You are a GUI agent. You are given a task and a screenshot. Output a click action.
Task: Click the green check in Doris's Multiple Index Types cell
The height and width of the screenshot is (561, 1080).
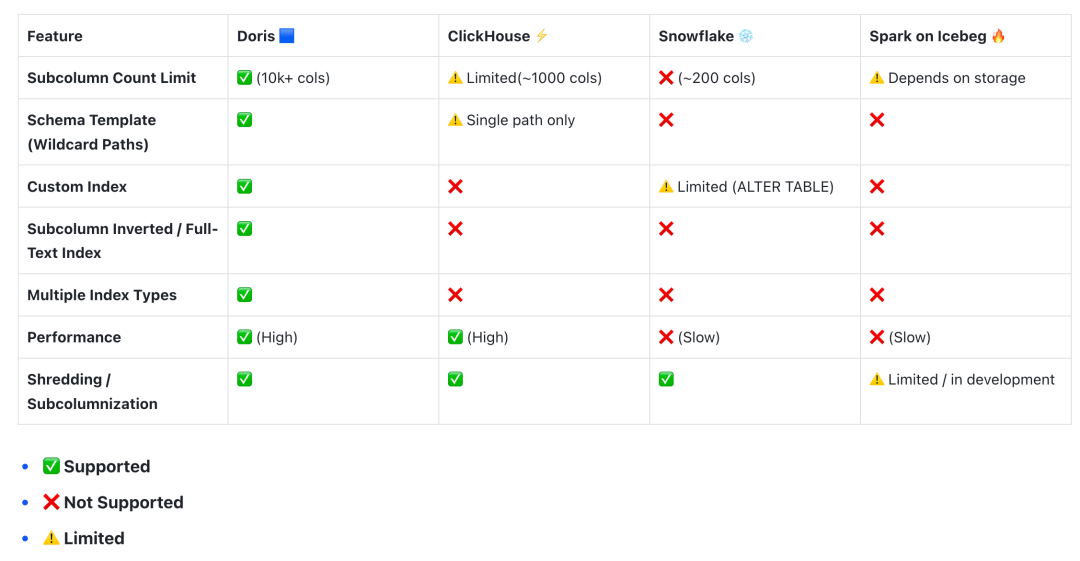pyautogui.click(x=244, y=295)
